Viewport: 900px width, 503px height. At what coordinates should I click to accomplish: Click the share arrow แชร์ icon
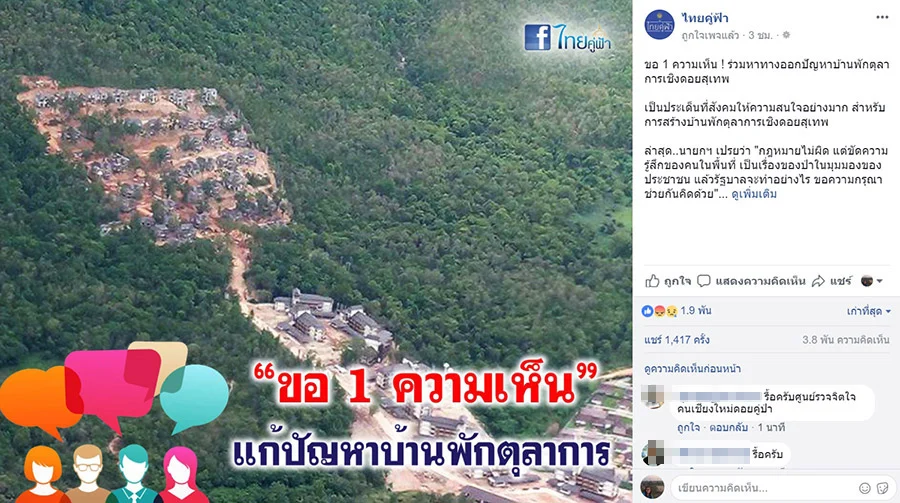coord(818,281)
